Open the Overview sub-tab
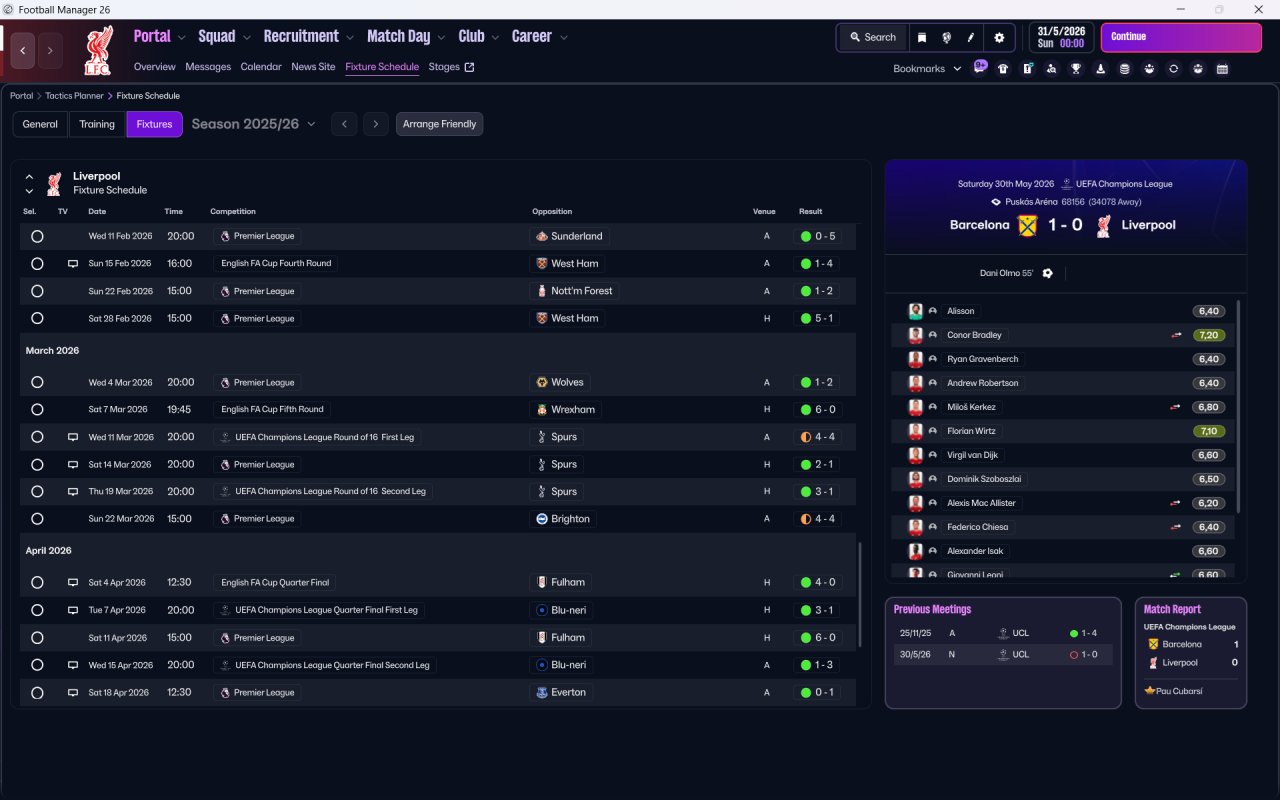This screenshot has height=800, width=1280. pyautogui.click(x=155, y=67)
